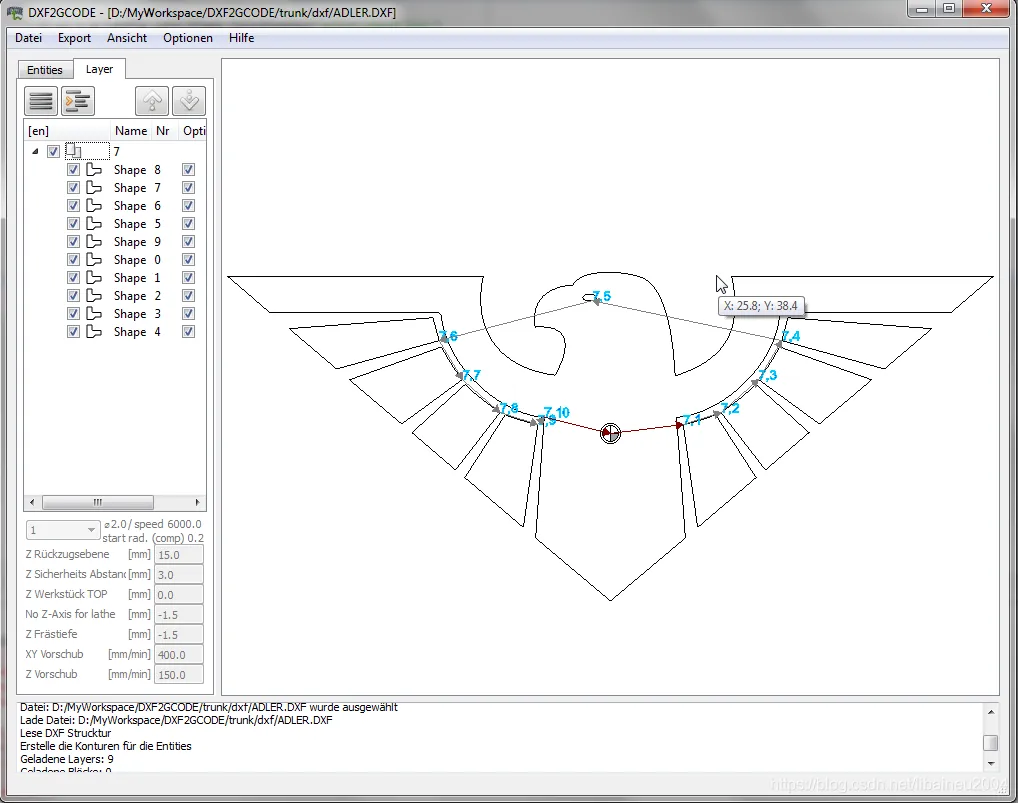The image size is (1018, 803).
Task: Click the folder icon beside Shape 4
Action: tap(95, 331)
